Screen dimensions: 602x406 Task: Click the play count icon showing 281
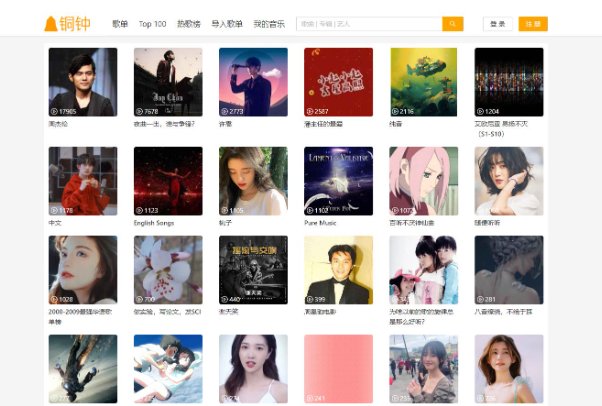pos(480,299)
